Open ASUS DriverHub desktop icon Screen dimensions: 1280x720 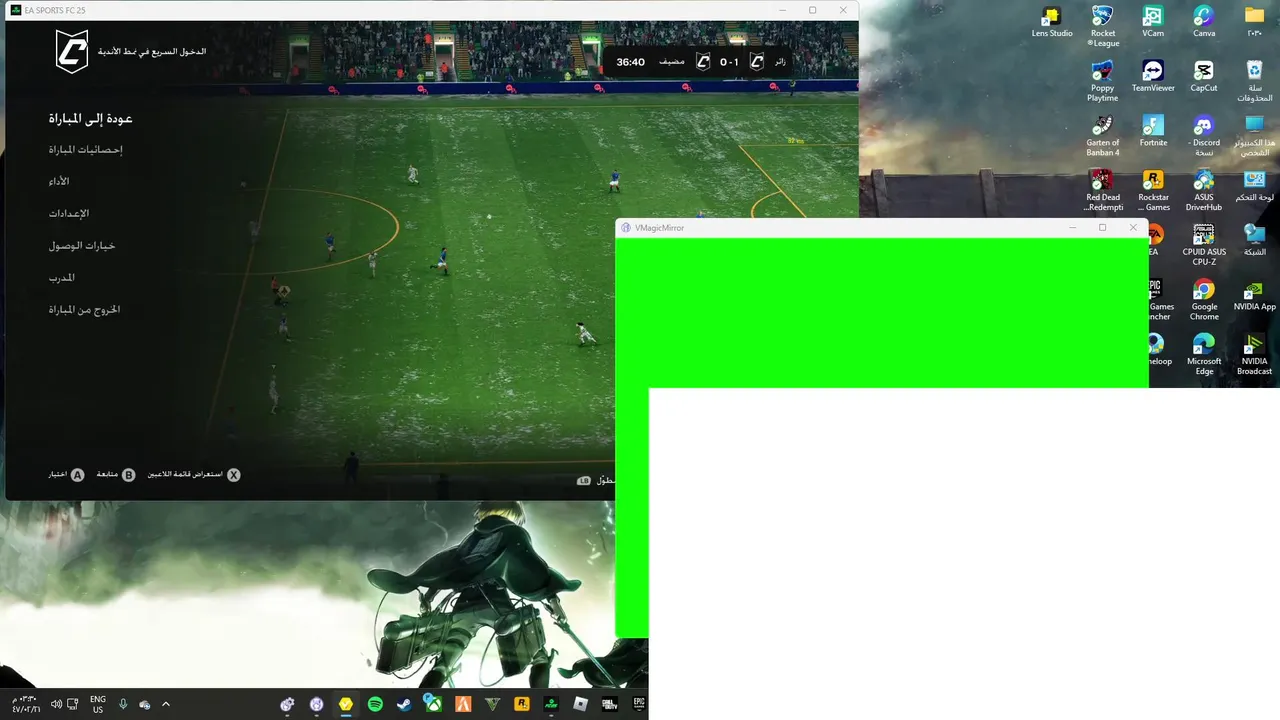click(1204, 190)
